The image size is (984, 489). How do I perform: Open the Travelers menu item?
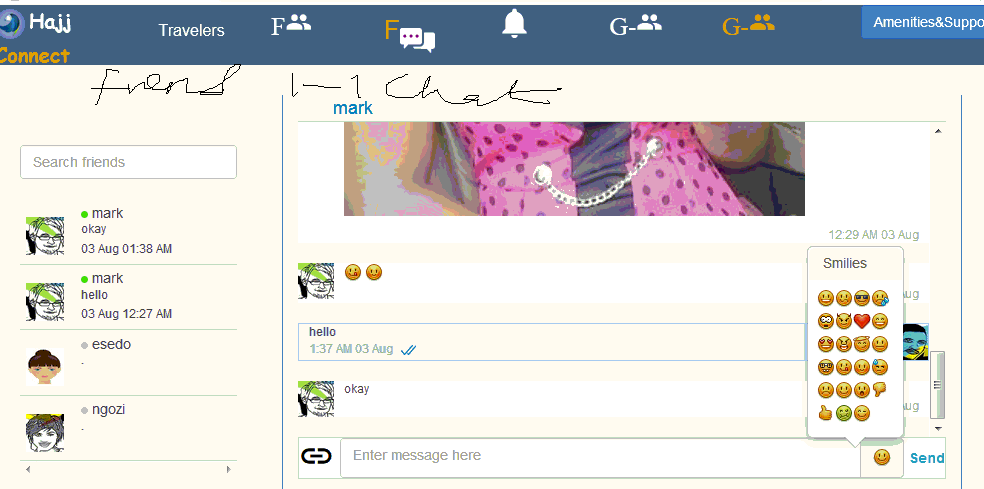pyautogui.click(x=191, y=30)
